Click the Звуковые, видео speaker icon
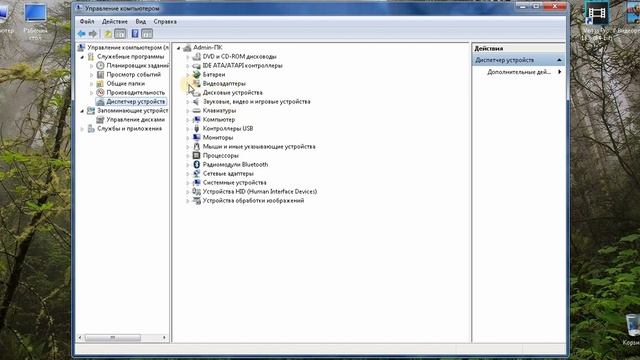Image resolution: width=640 pixels, height=360 pixels. [x=196, y=102]
